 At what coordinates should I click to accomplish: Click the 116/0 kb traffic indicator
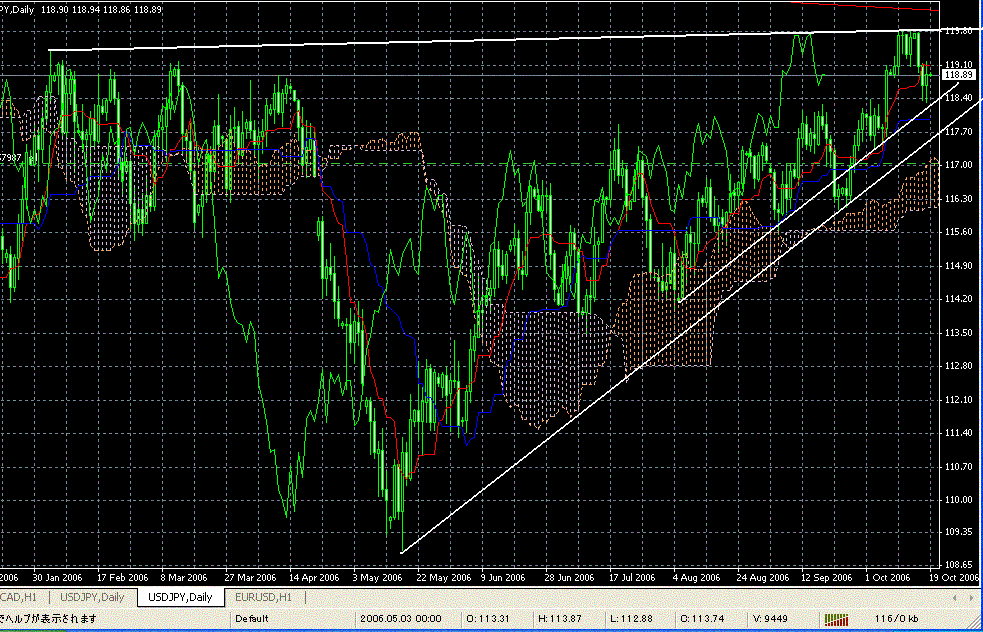click(896, 619)
